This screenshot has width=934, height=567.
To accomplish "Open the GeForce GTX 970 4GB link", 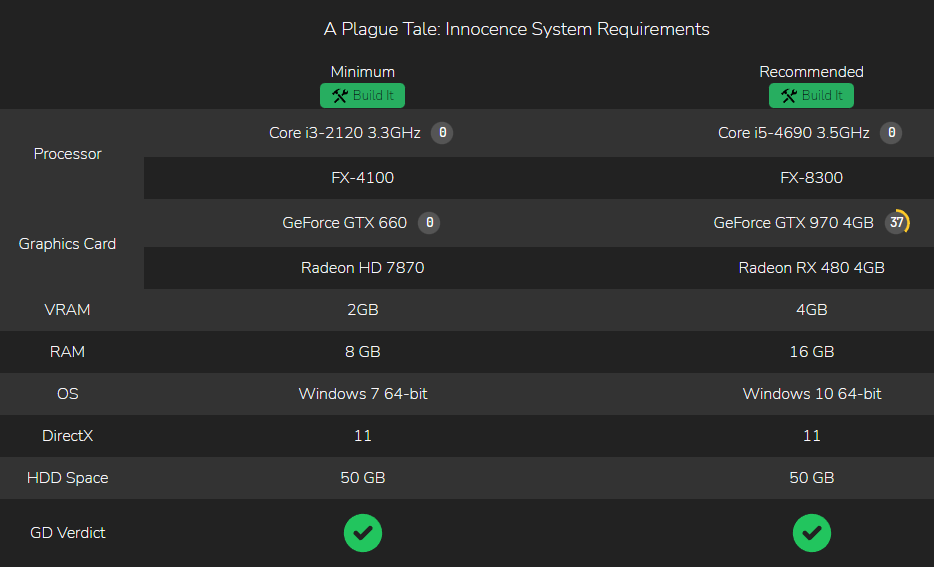I will tap(793, 223).
